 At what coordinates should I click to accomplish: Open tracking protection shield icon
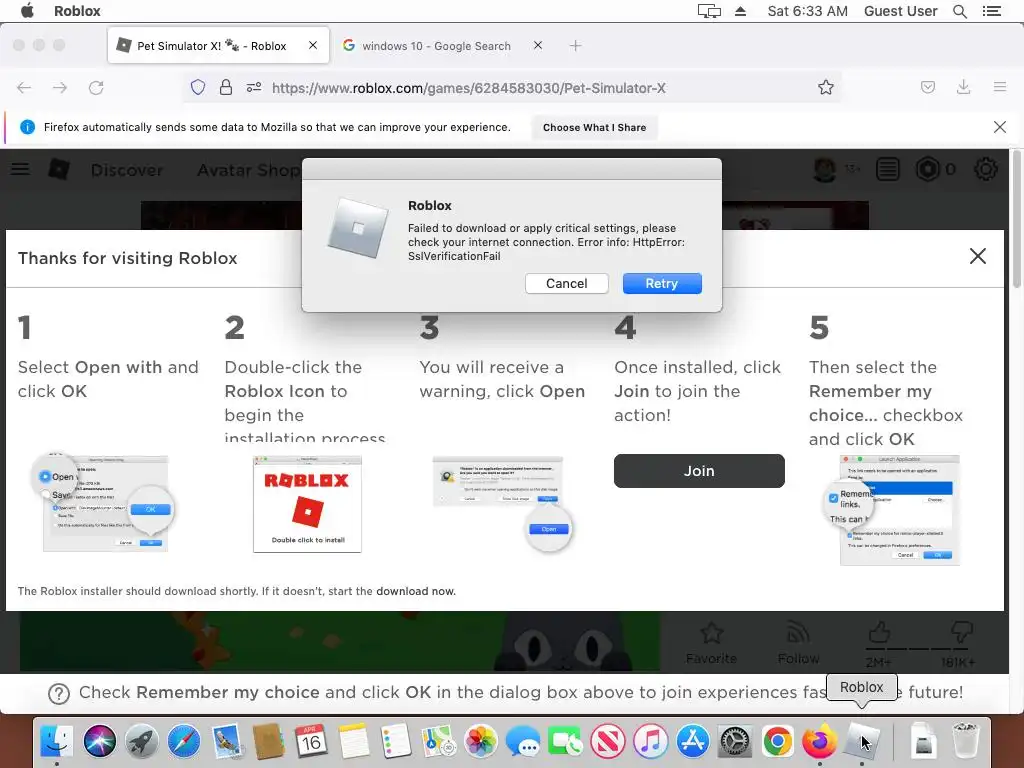198,88
